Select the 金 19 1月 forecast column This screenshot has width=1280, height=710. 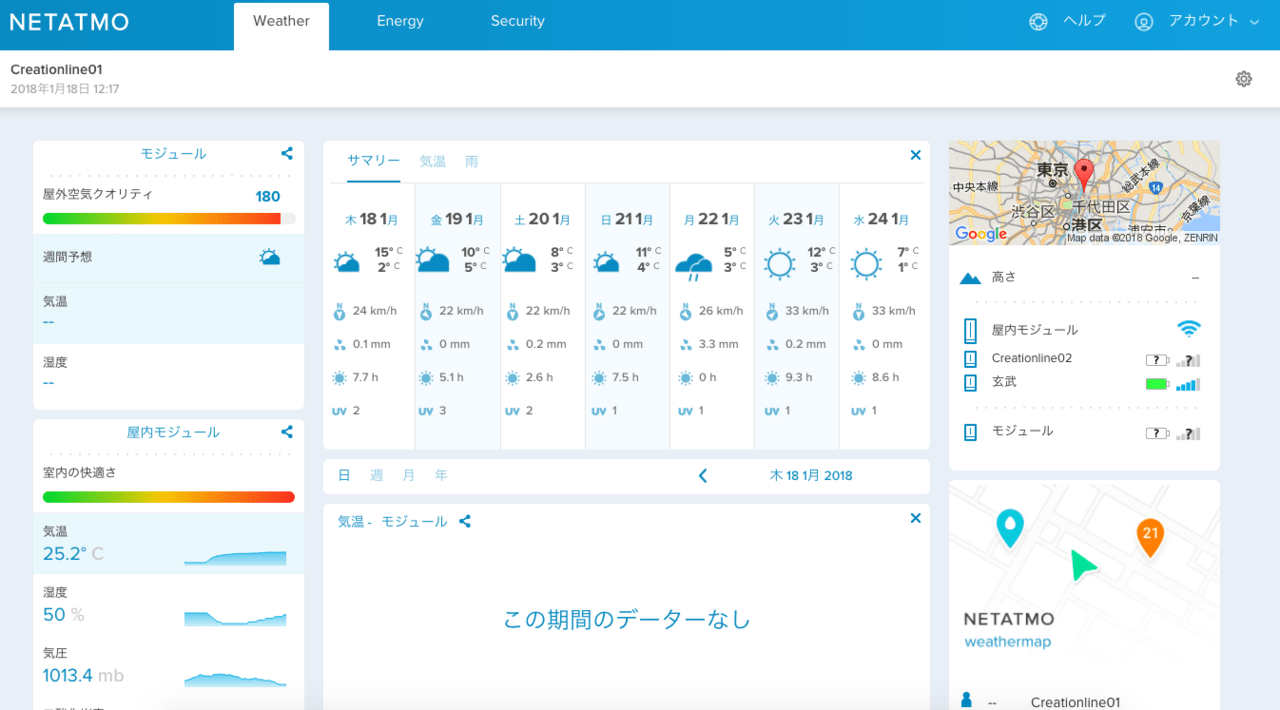pyautogui.click(x=458, y=316)
